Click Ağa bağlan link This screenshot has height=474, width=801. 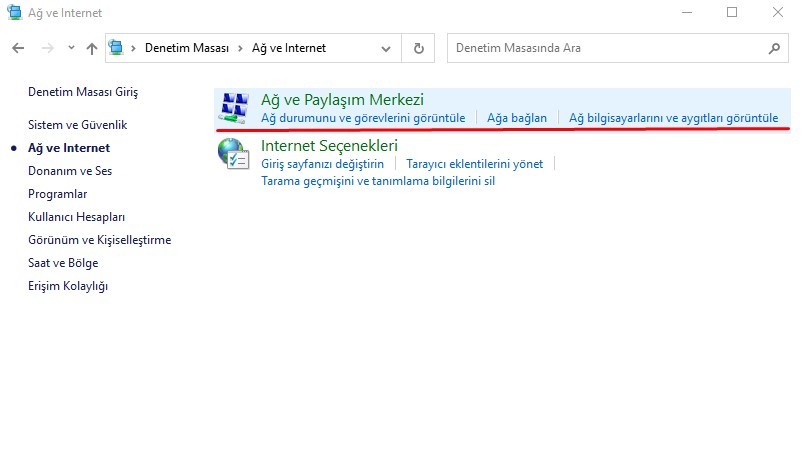[516, 118]
